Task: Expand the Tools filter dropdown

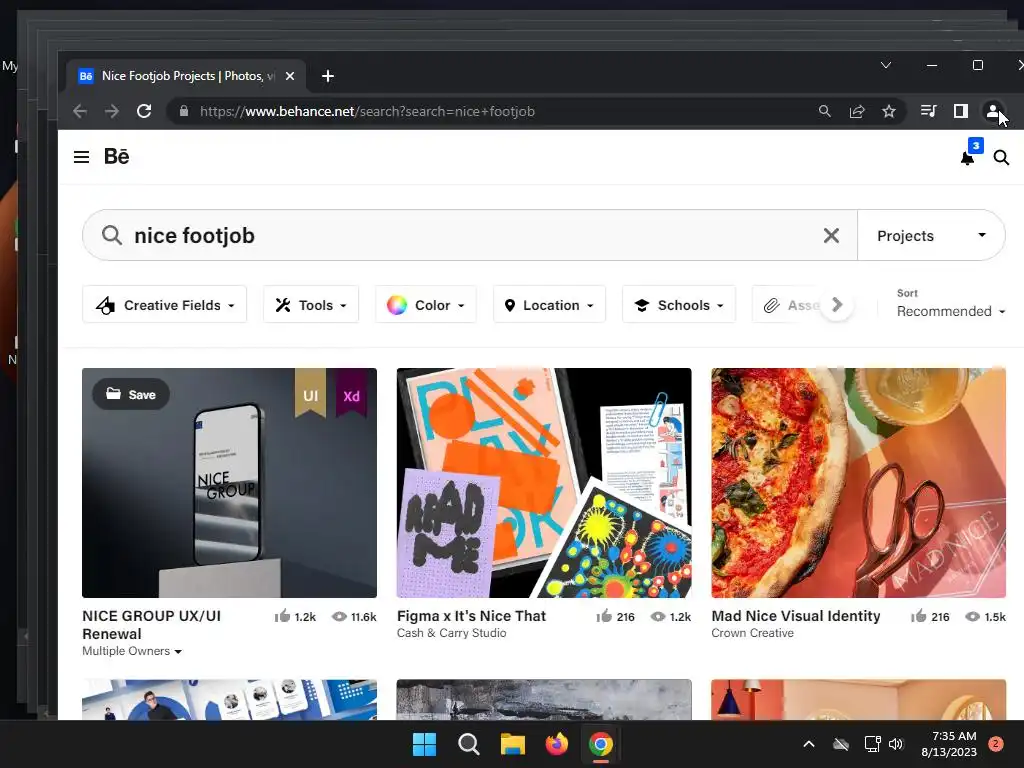Action: pyautogui.click(x=311, y=304)
